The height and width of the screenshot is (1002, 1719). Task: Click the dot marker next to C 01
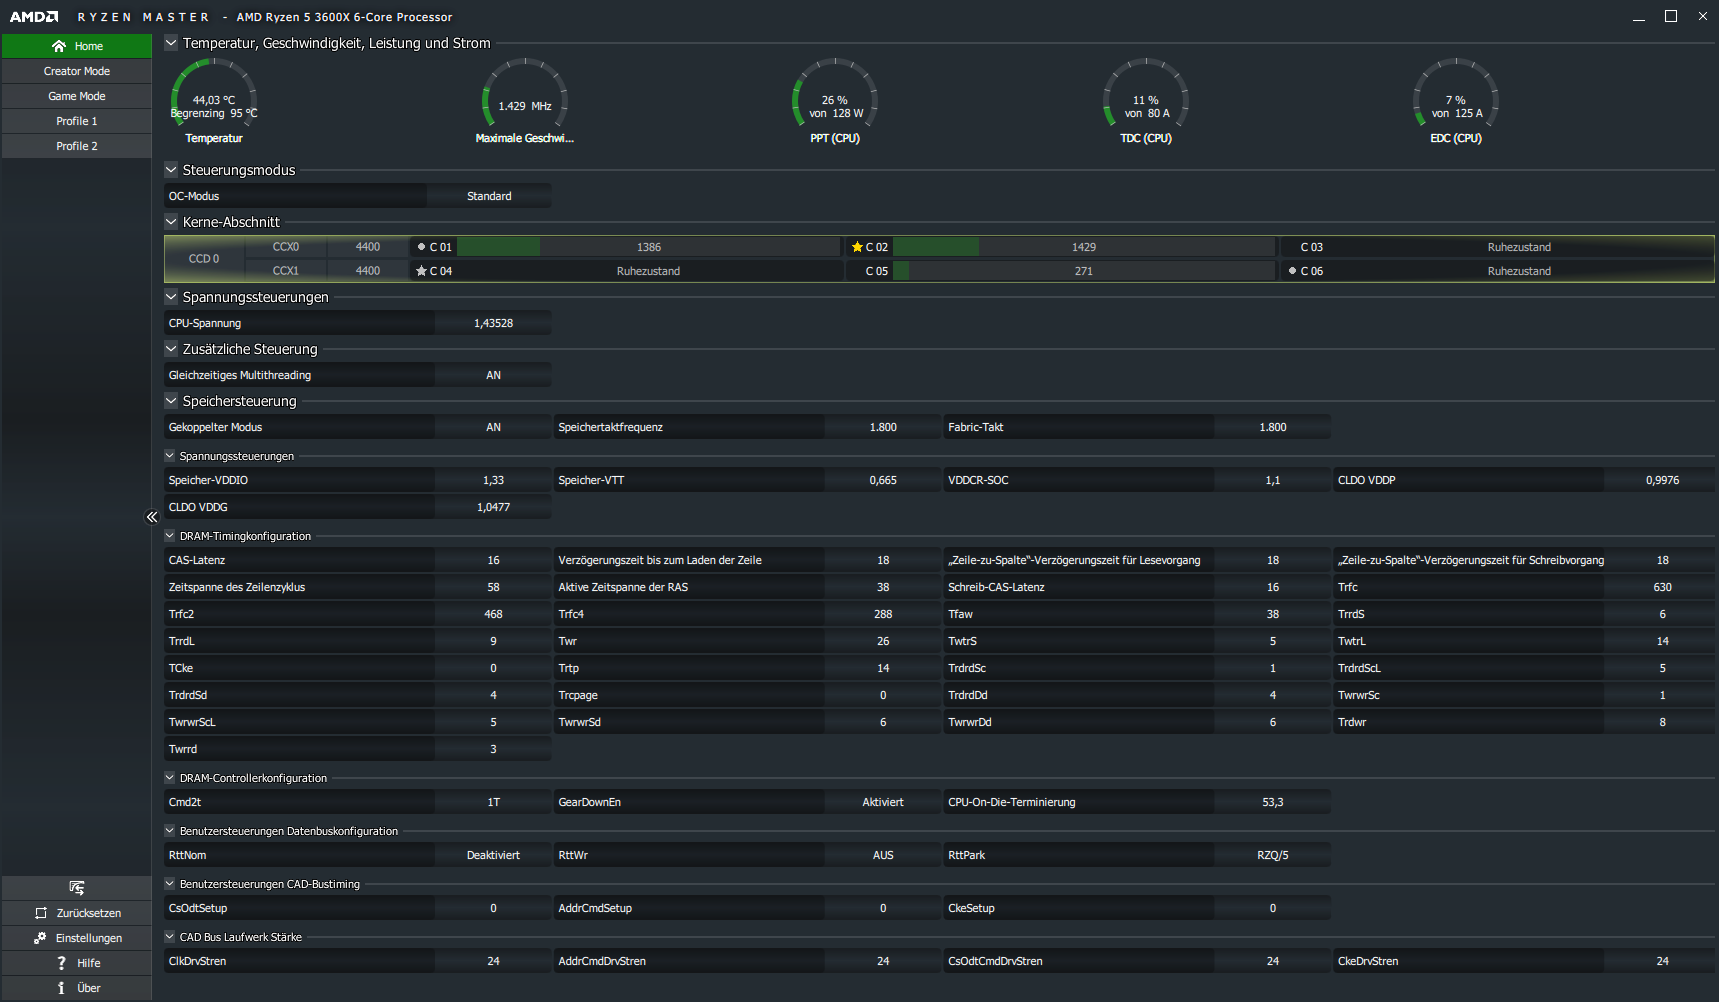pyautogui.click(x=421, y=247)
